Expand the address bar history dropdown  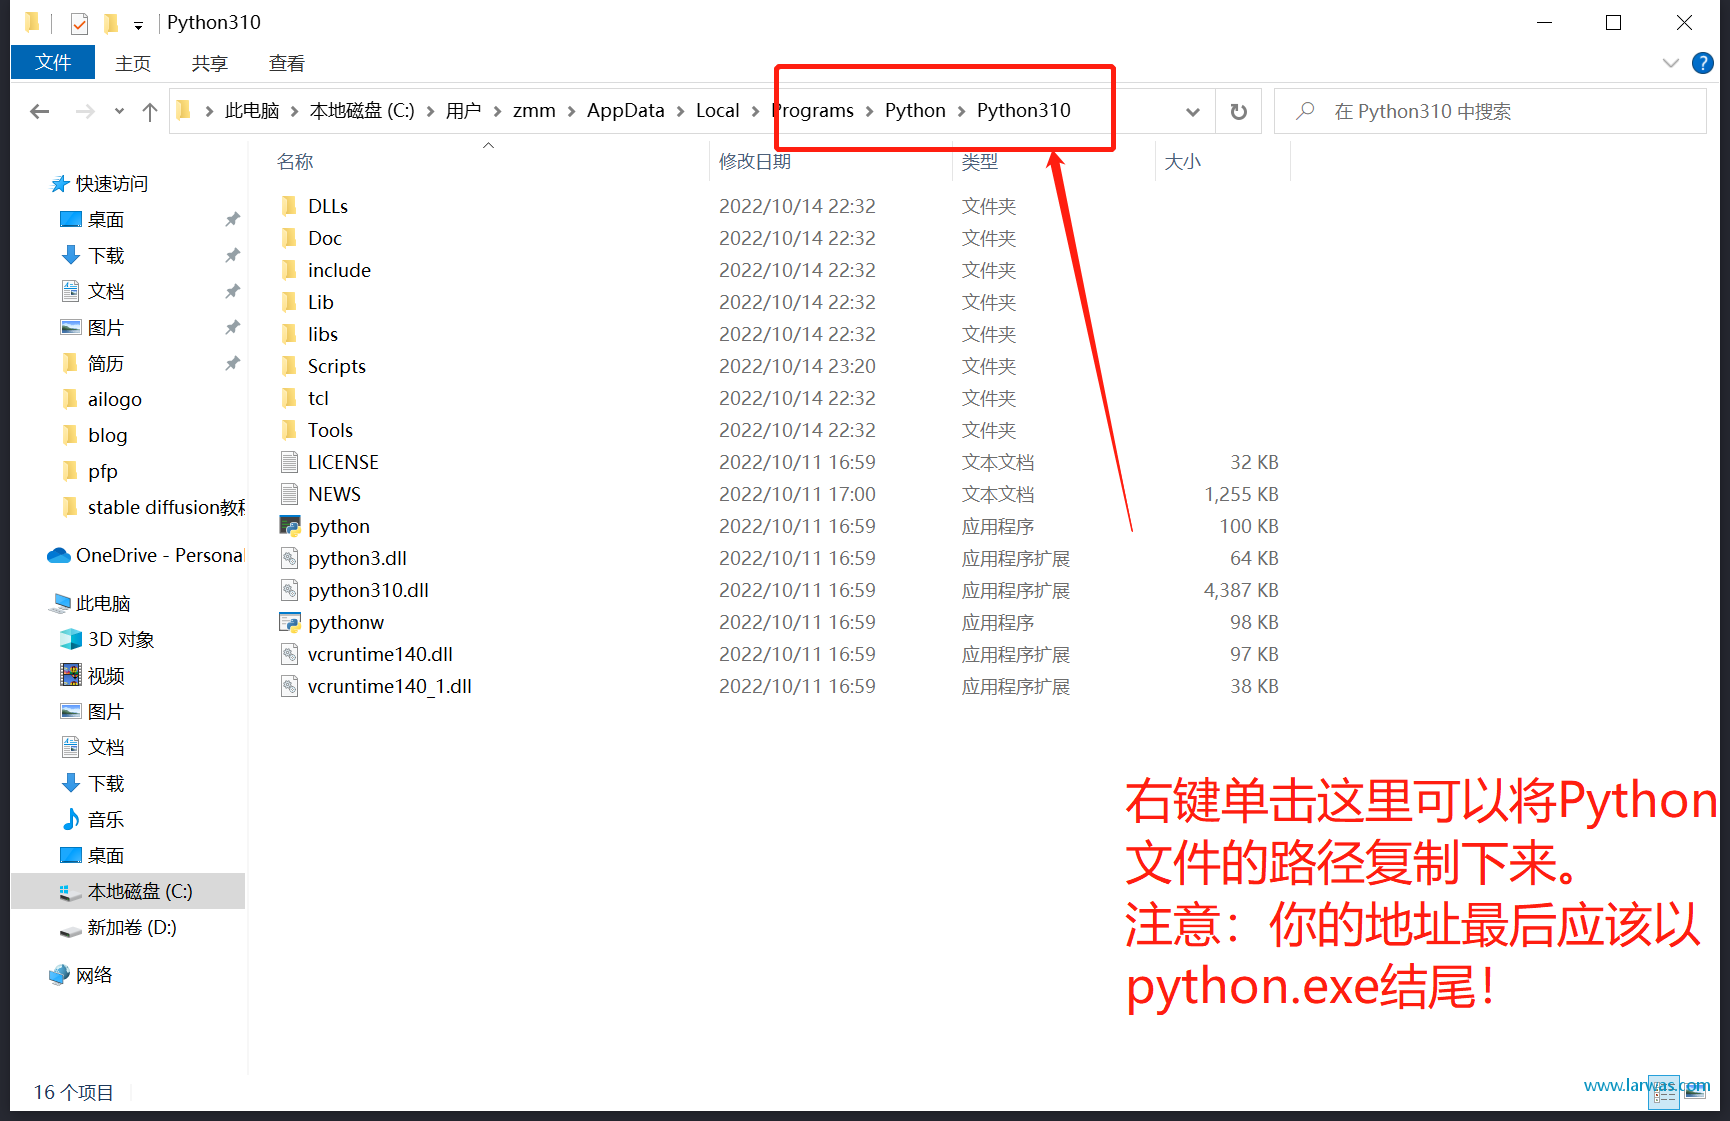[x=1192, y=111]
